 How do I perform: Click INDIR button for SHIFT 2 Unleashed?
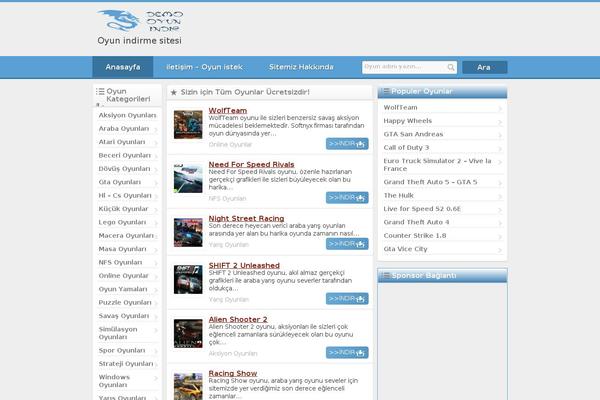[347, 299]
